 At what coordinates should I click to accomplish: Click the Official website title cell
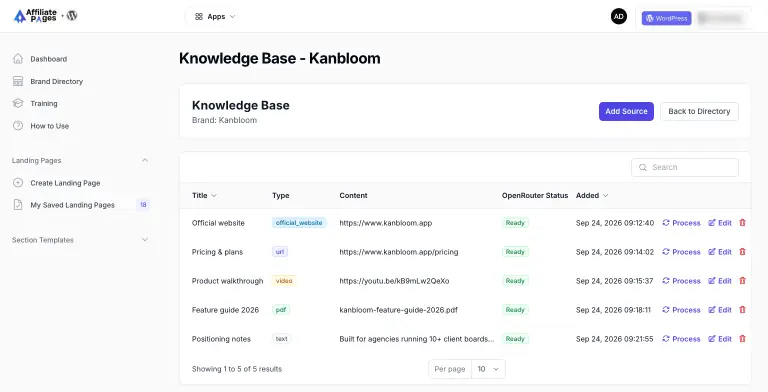[x=218, y=222]
